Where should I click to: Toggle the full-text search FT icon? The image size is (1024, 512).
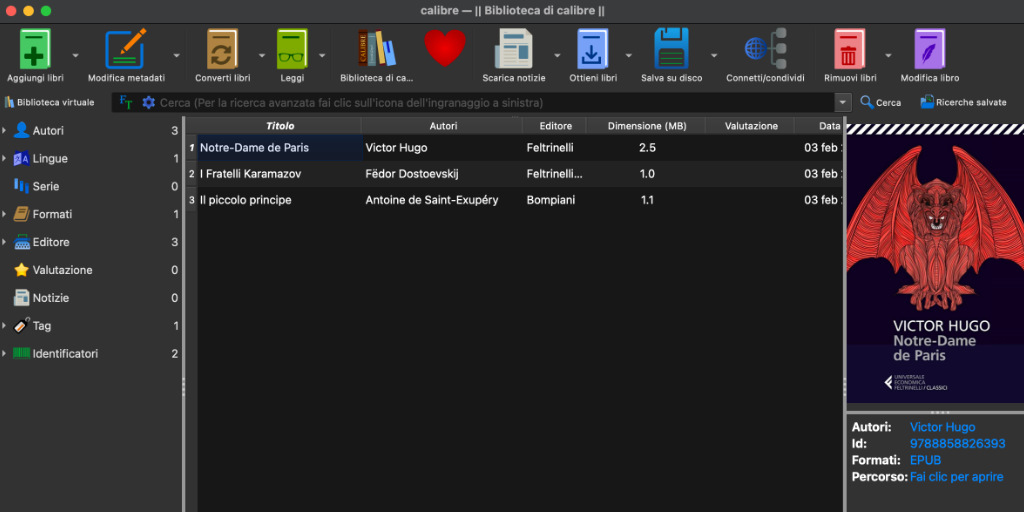tap(125, 103)
